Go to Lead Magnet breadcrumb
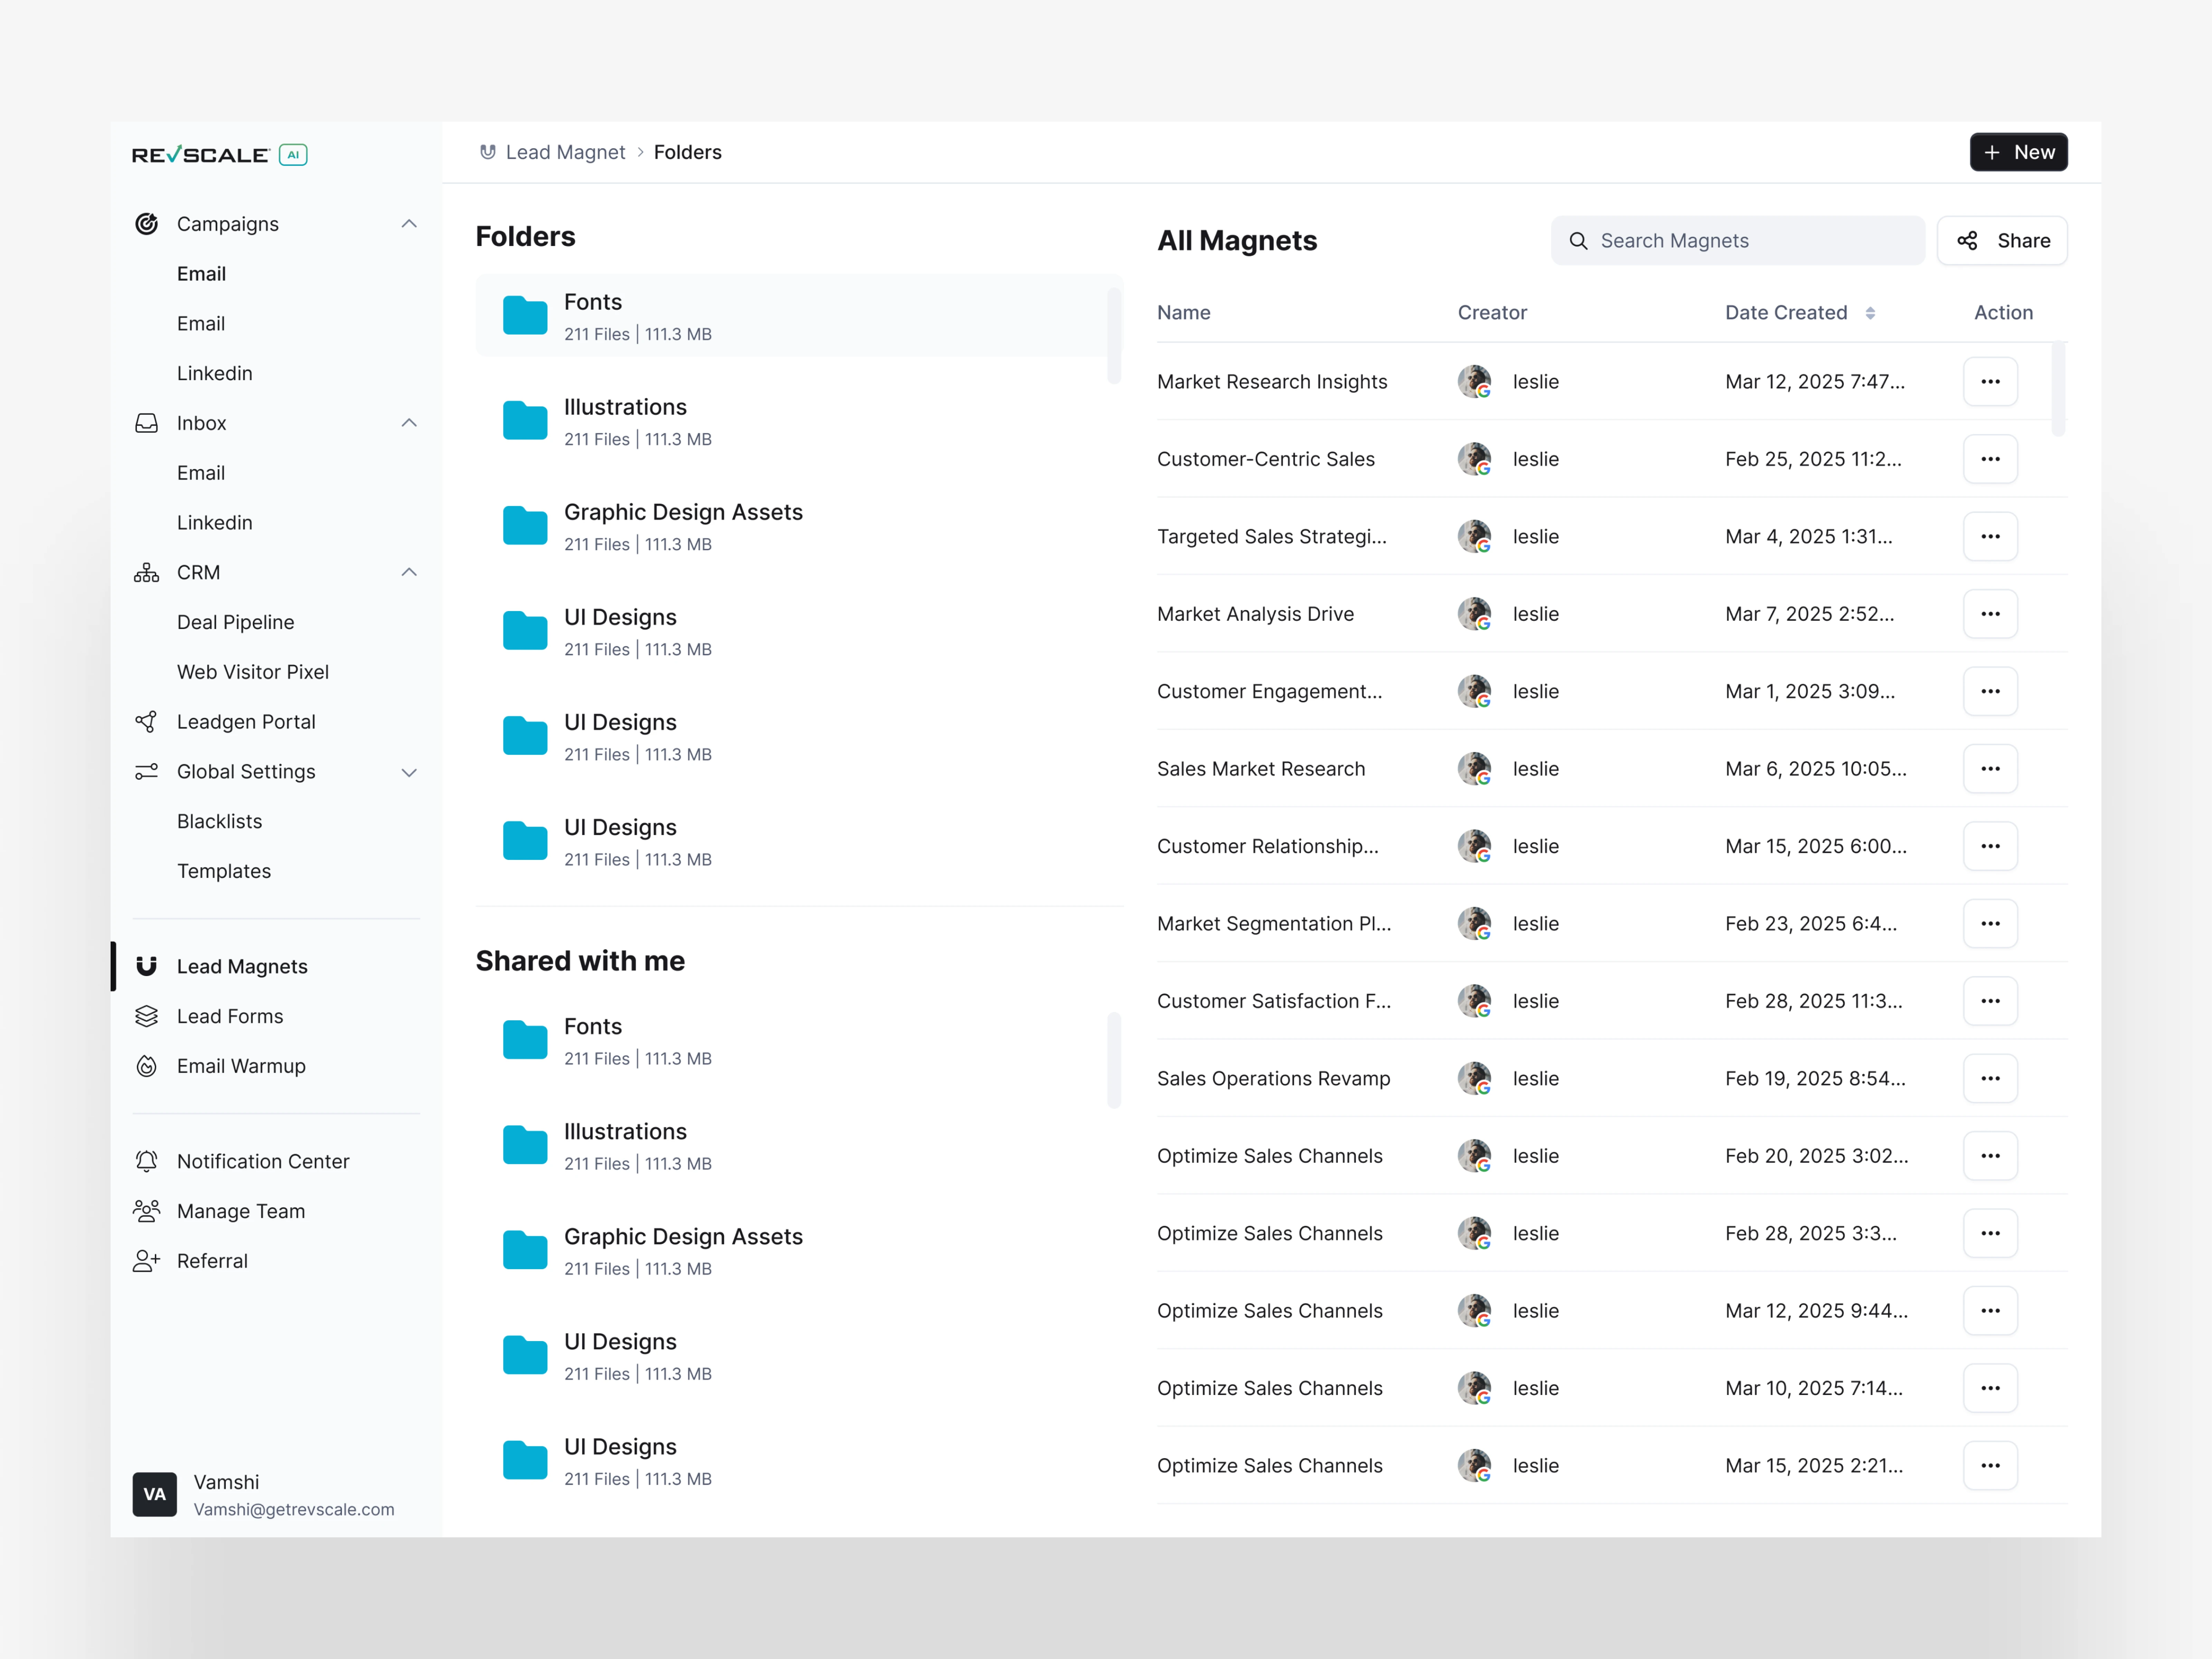The height and width of the screenshot is (1659, 2212). (x=565, y=152)
